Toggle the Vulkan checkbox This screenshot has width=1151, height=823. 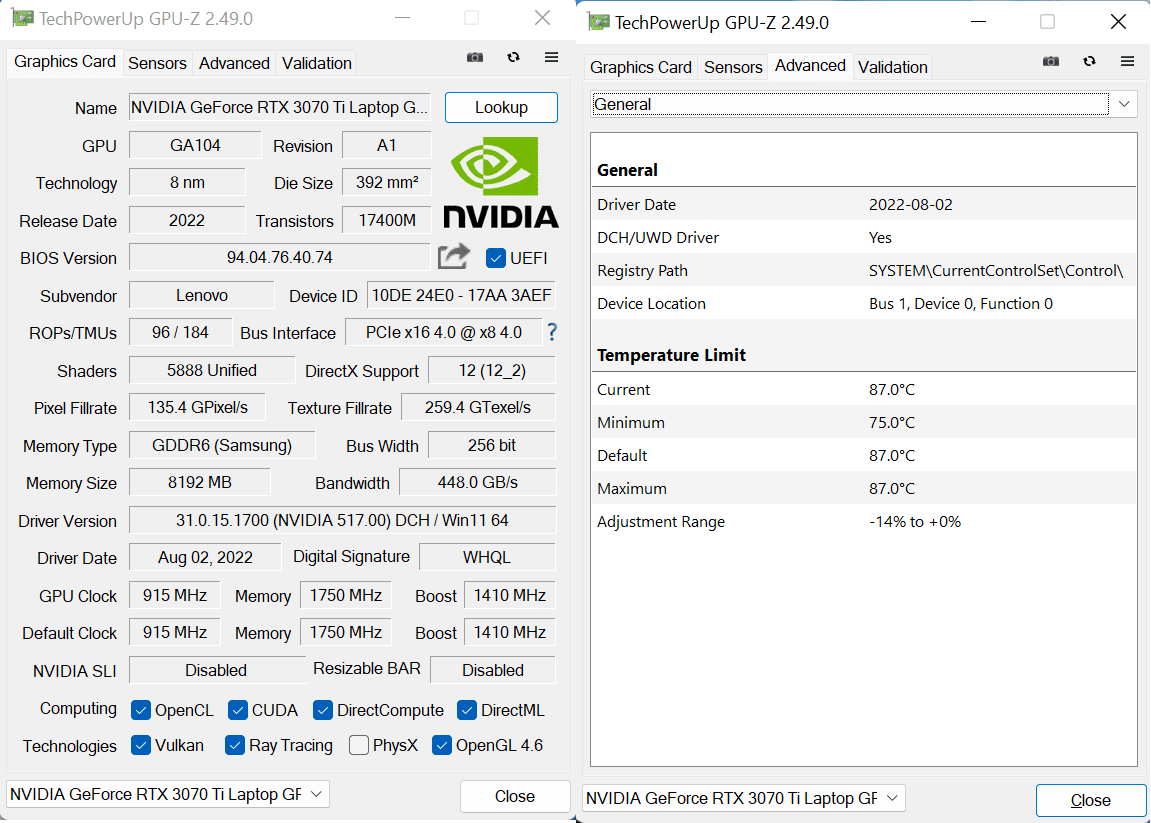click(x=141, y=745)
